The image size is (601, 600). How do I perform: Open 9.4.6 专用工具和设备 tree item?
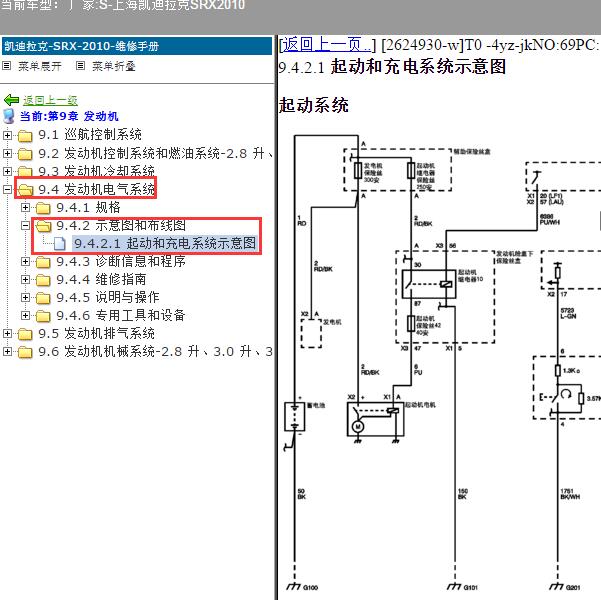tap(121, 316)
